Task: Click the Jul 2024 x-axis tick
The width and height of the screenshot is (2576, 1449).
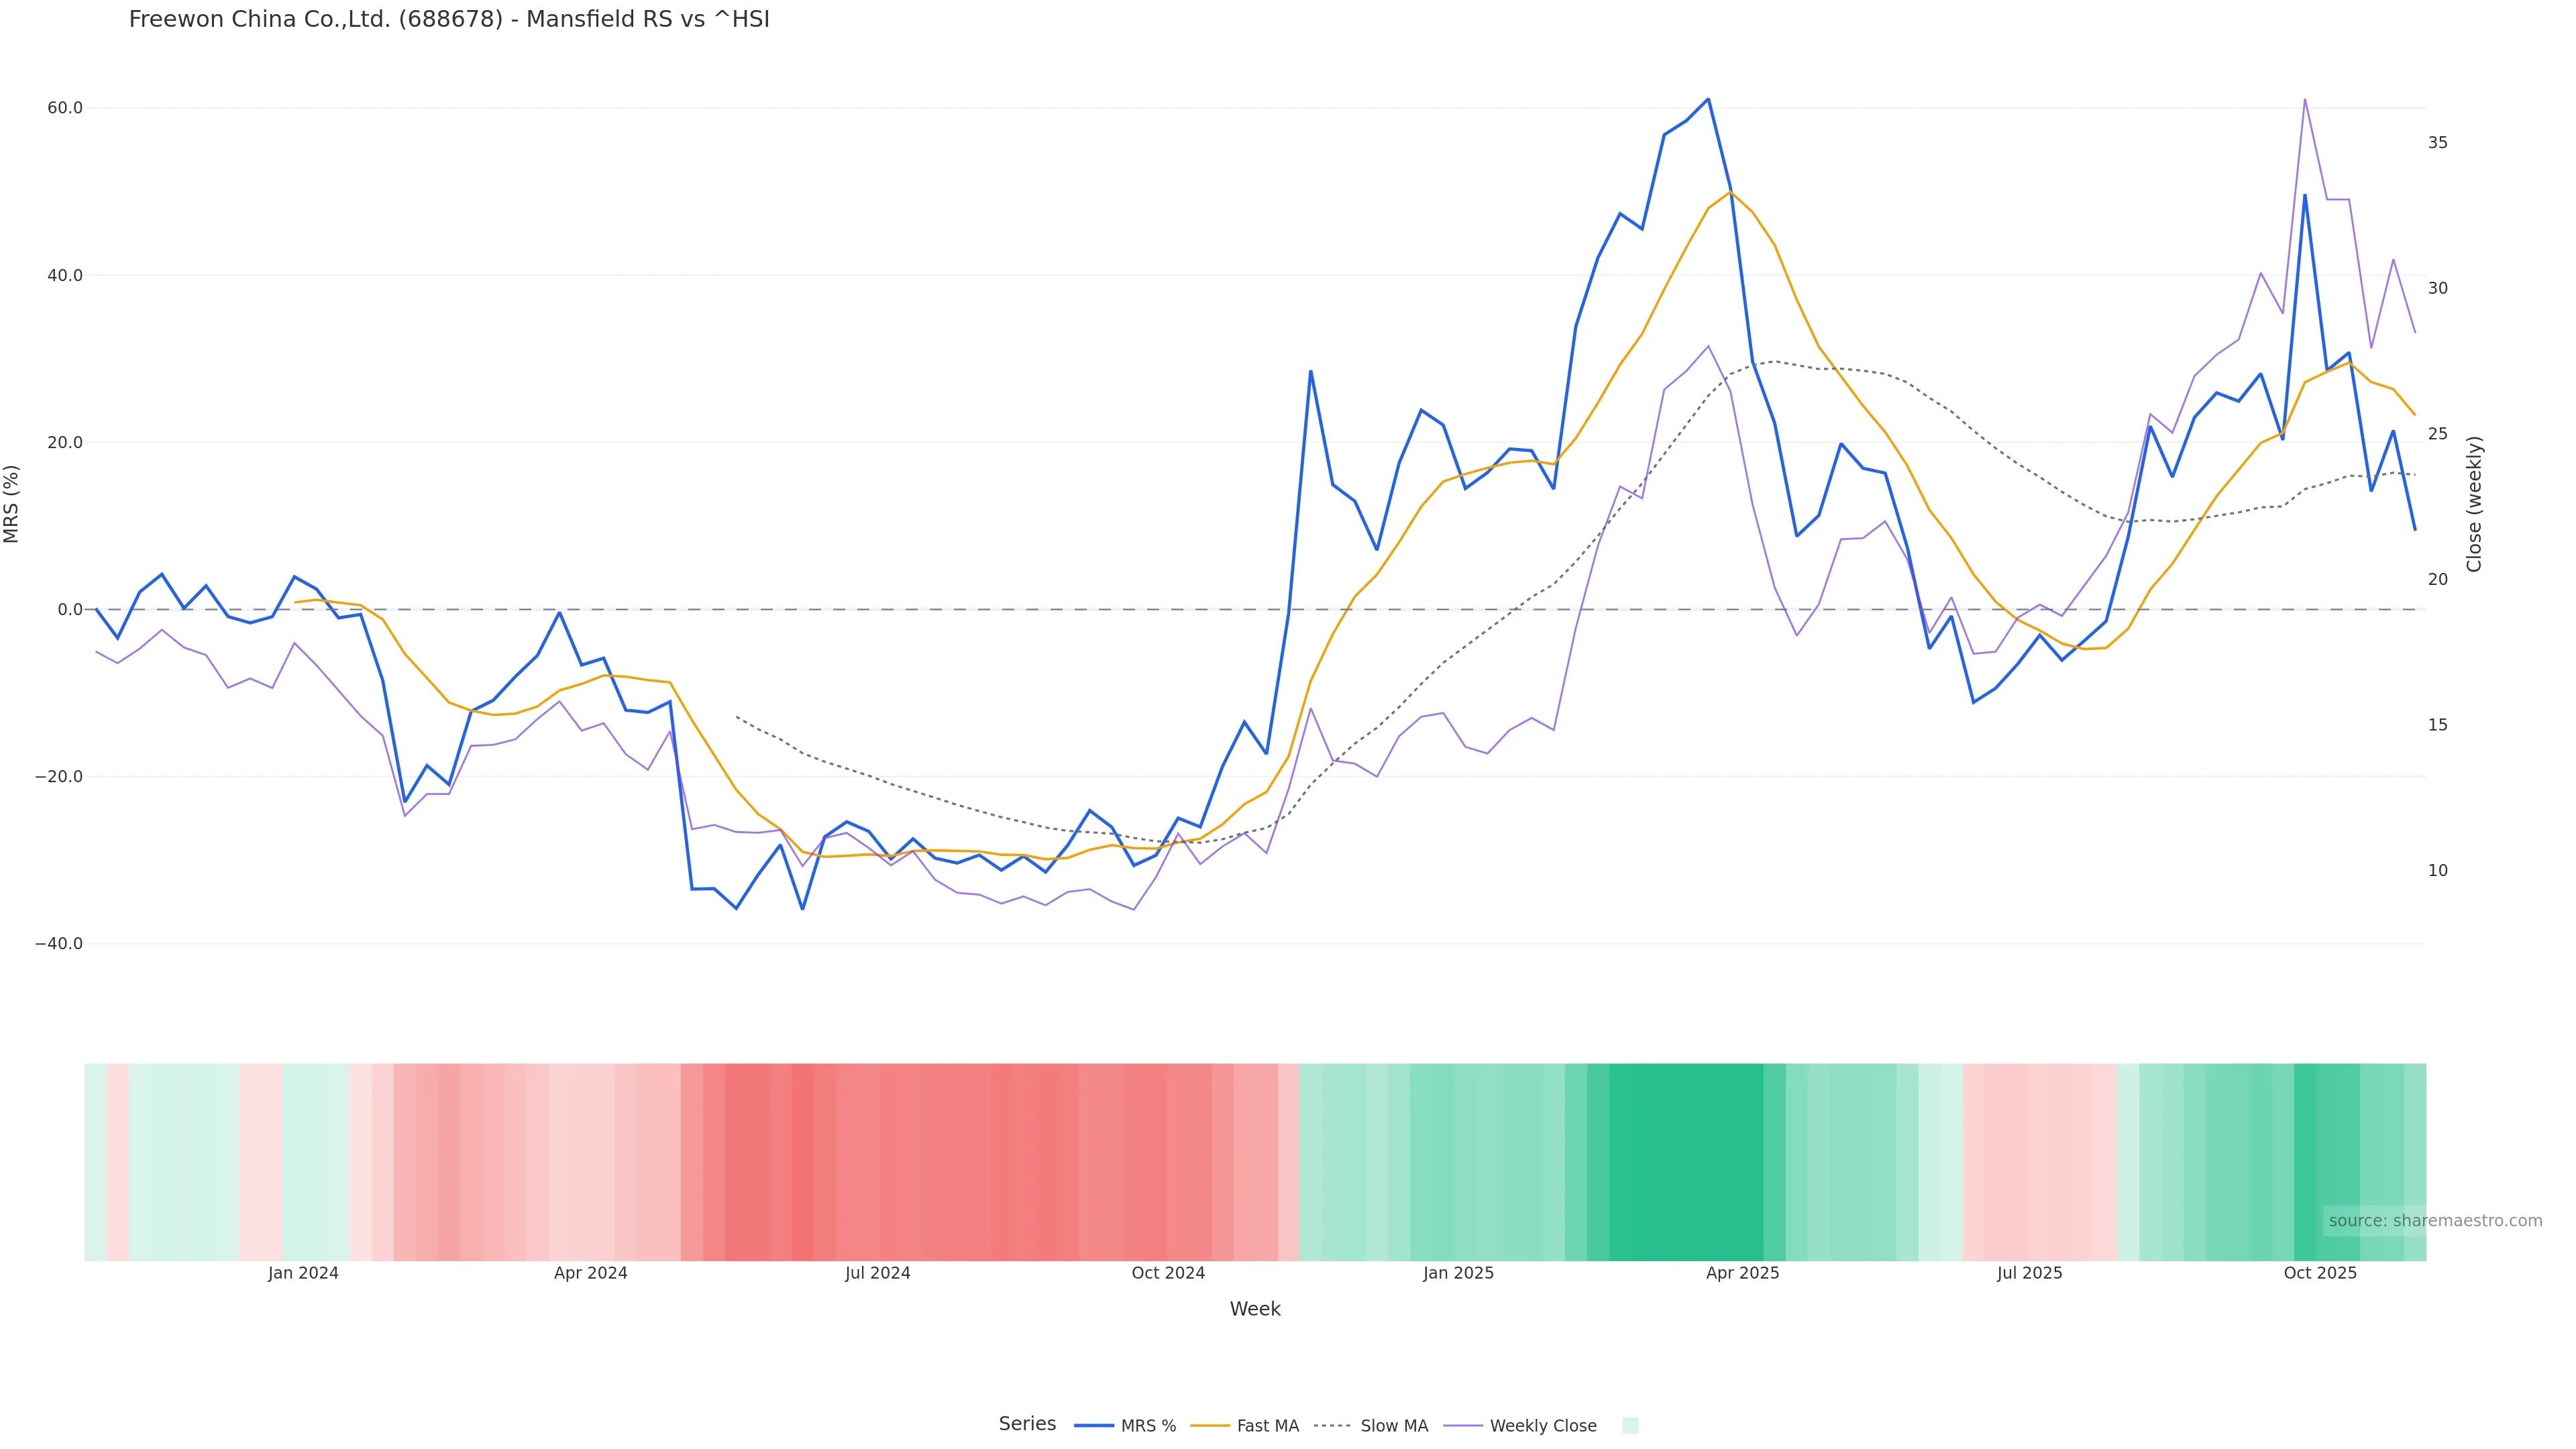Action: 877,1274
